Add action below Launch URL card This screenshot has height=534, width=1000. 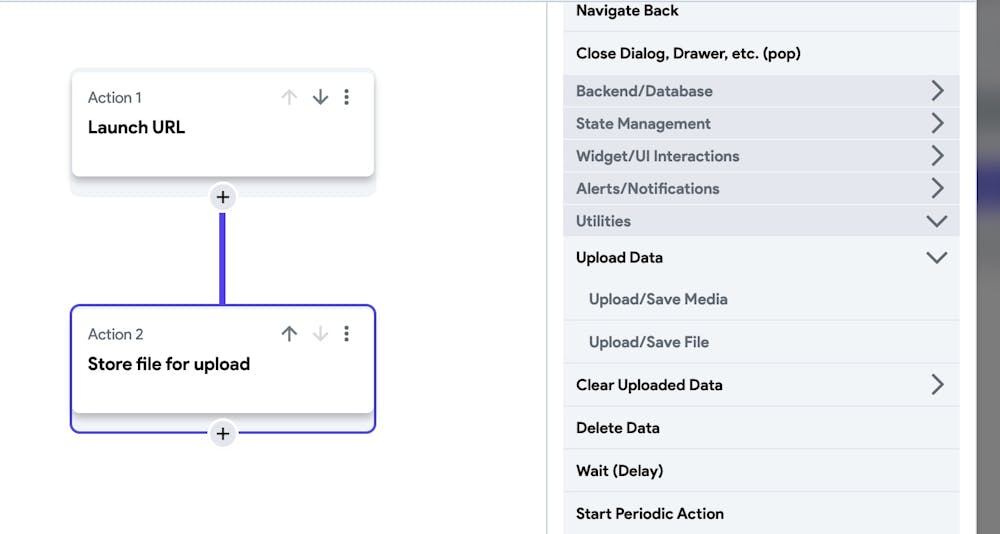tap(223, 197)
